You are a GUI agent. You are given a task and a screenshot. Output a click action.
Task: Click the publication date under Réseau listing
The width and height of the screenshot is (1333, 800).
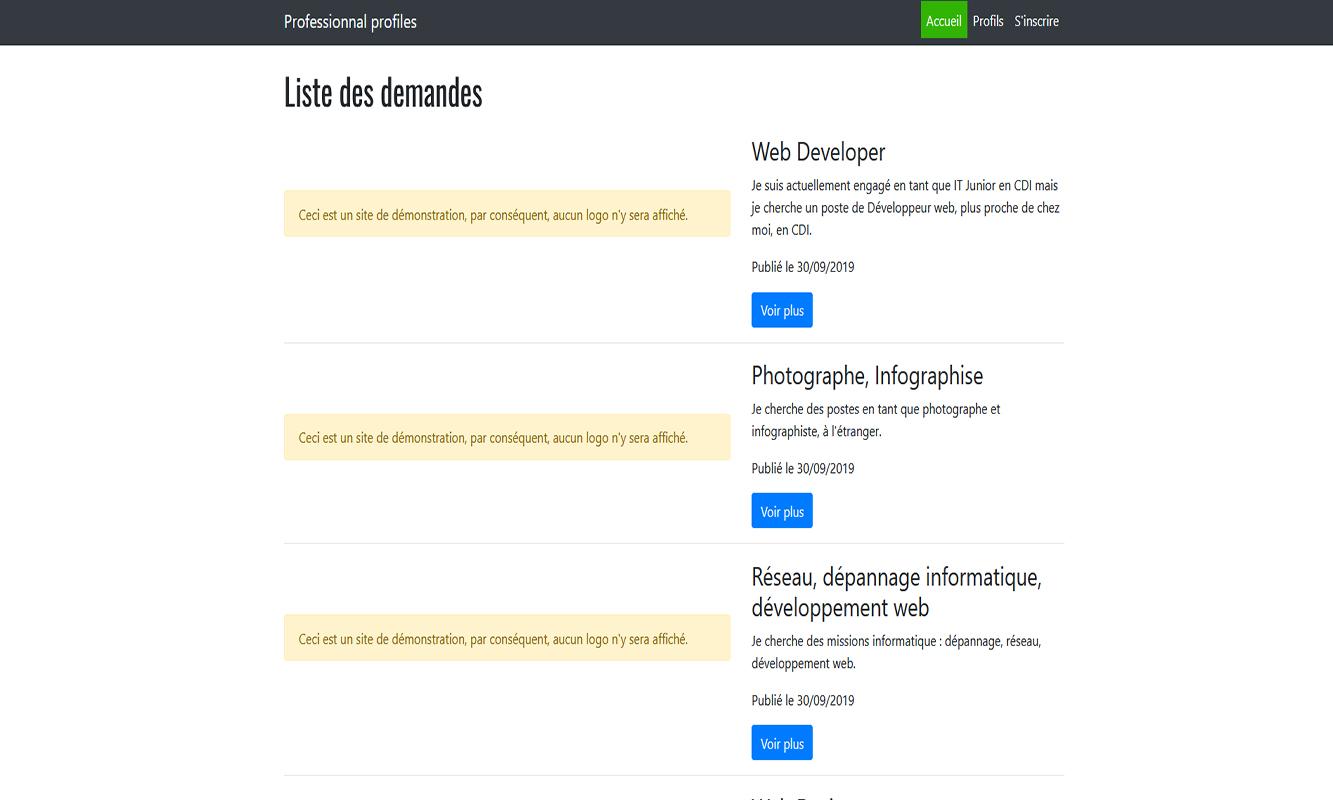802,700
